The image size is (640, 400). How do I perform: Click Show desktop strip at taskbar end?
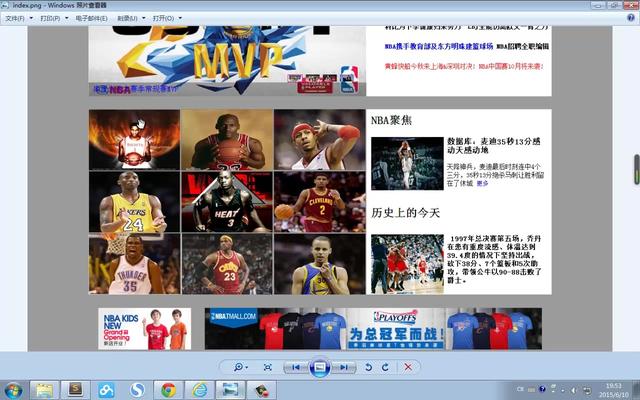pyautogui.click(x=637, y=390)
